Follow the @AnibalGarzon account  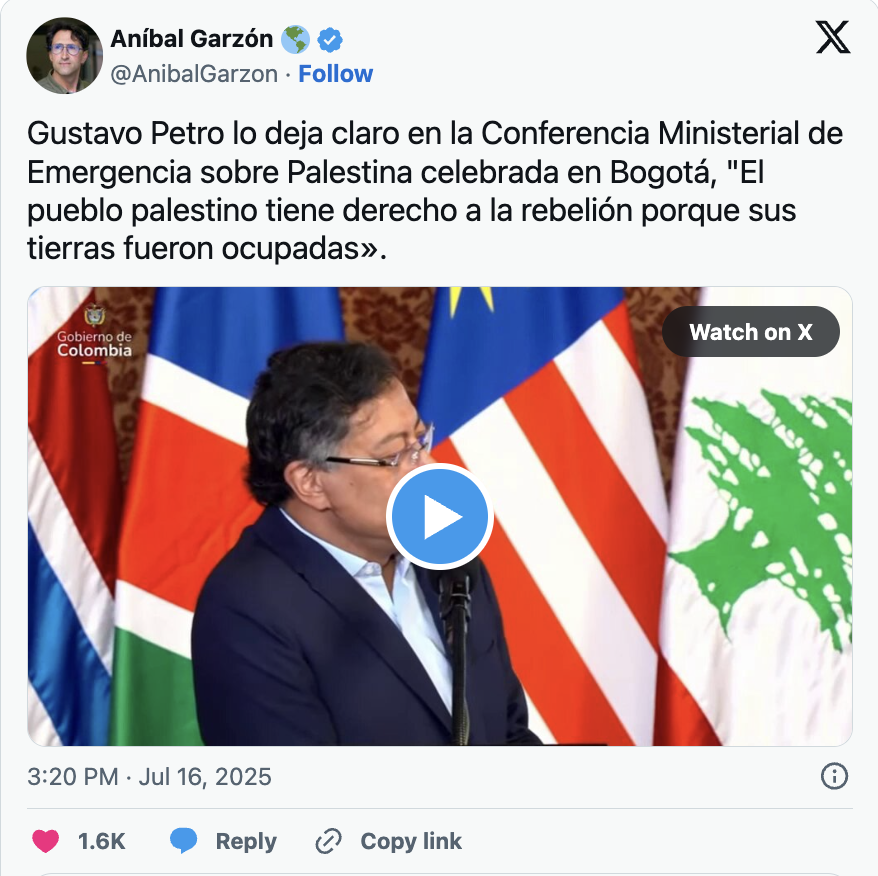click(335, 73)
